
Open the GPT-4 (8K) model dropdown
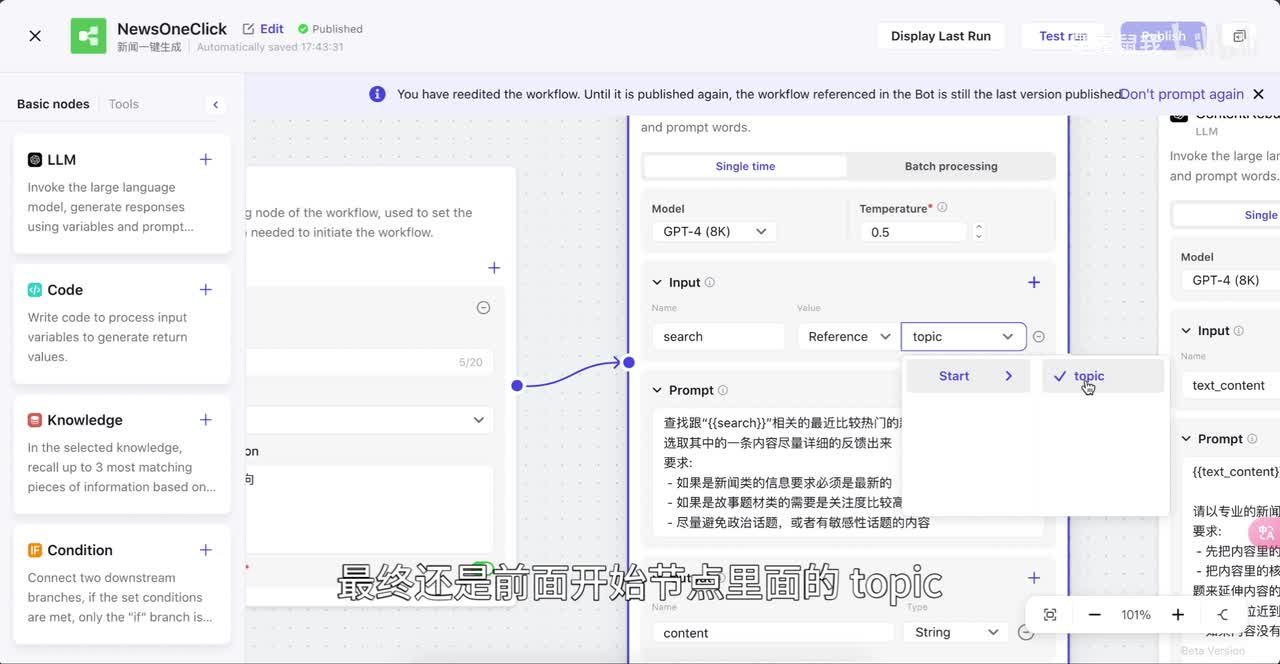click(714, 232)
